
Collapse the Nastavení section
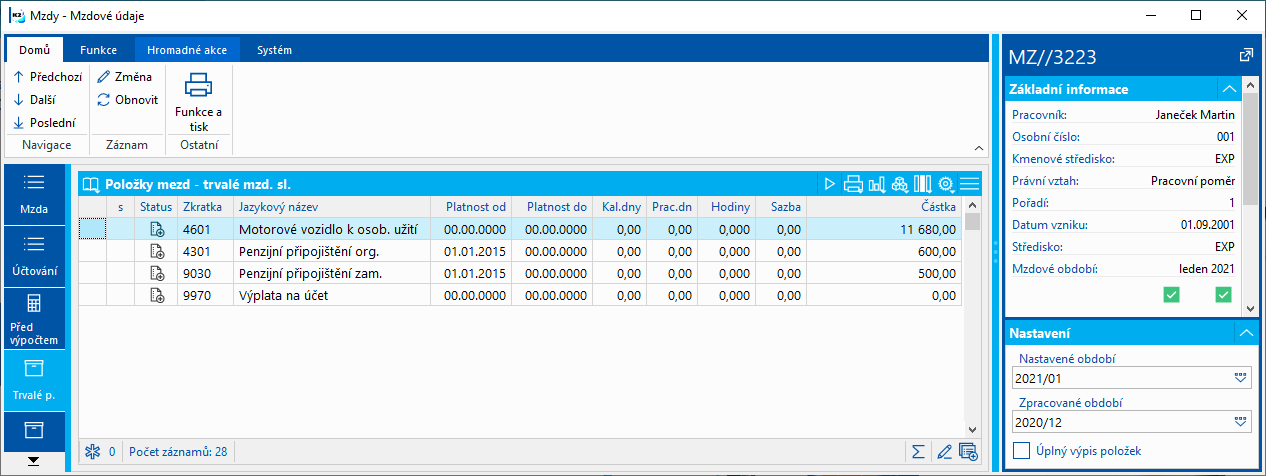[x=1244, y=332]
